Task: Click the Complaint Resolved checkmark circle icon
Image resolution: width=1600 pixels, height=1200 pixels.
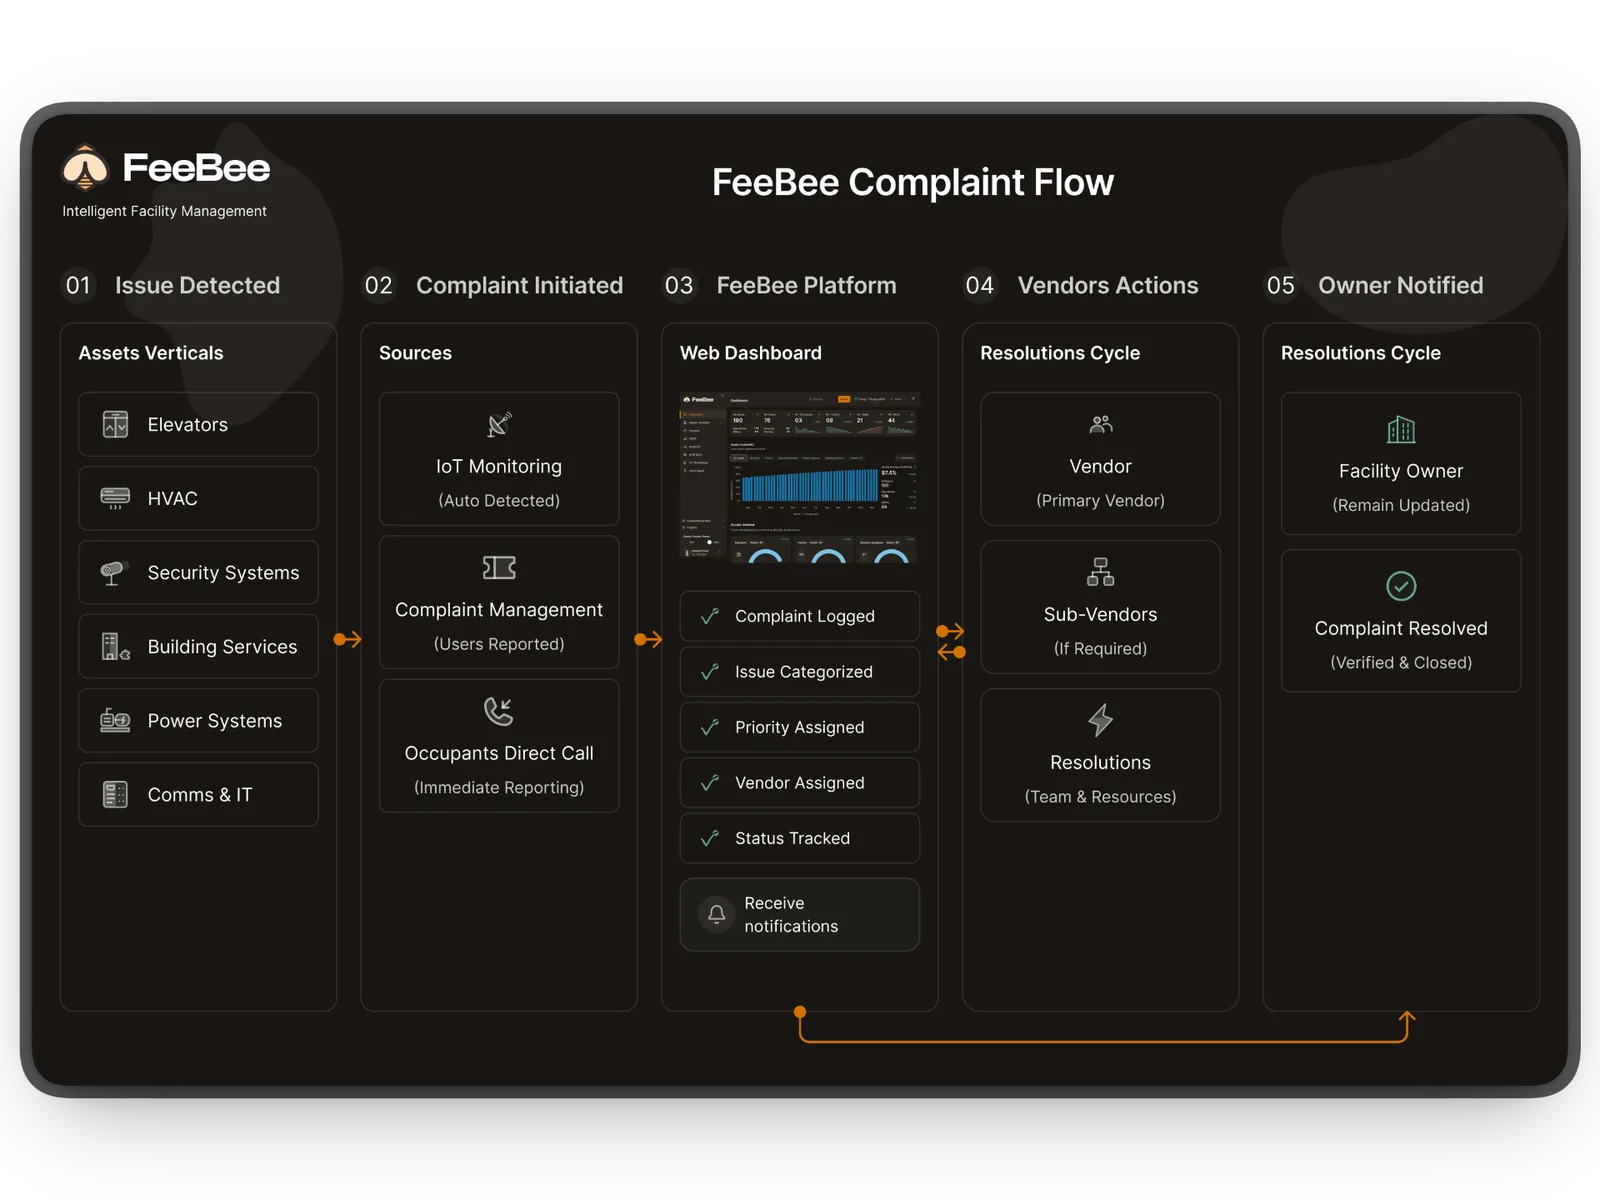Action: coord(1401,586)
